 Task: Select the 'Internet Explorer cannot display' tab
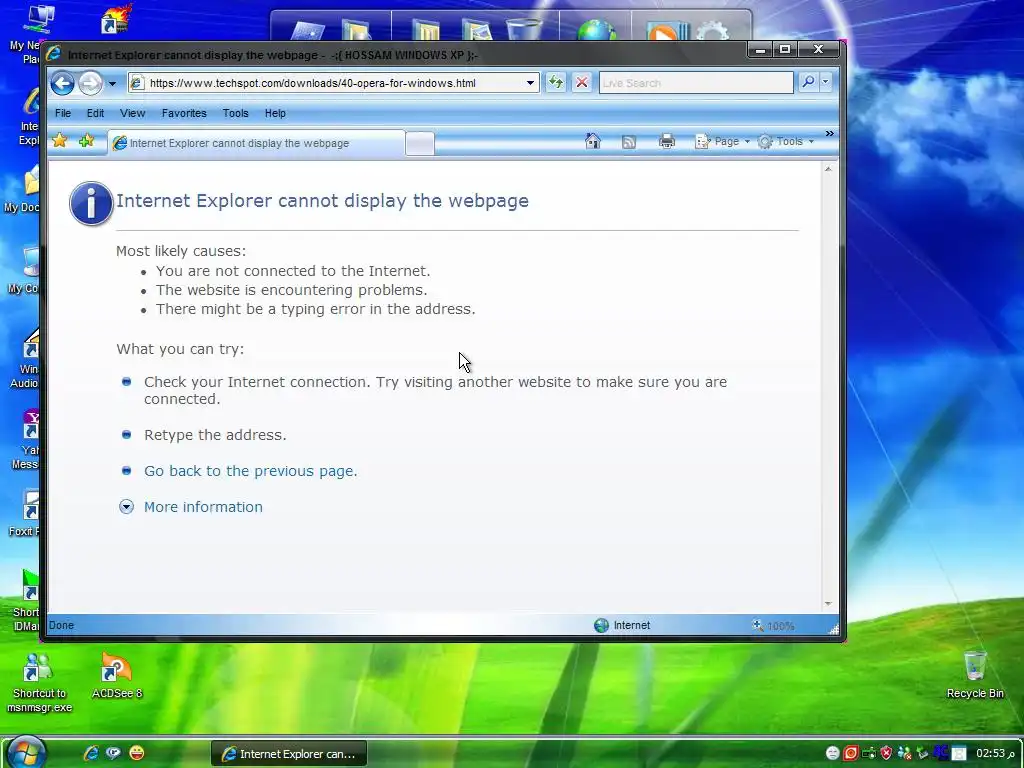tap(256, 143)
